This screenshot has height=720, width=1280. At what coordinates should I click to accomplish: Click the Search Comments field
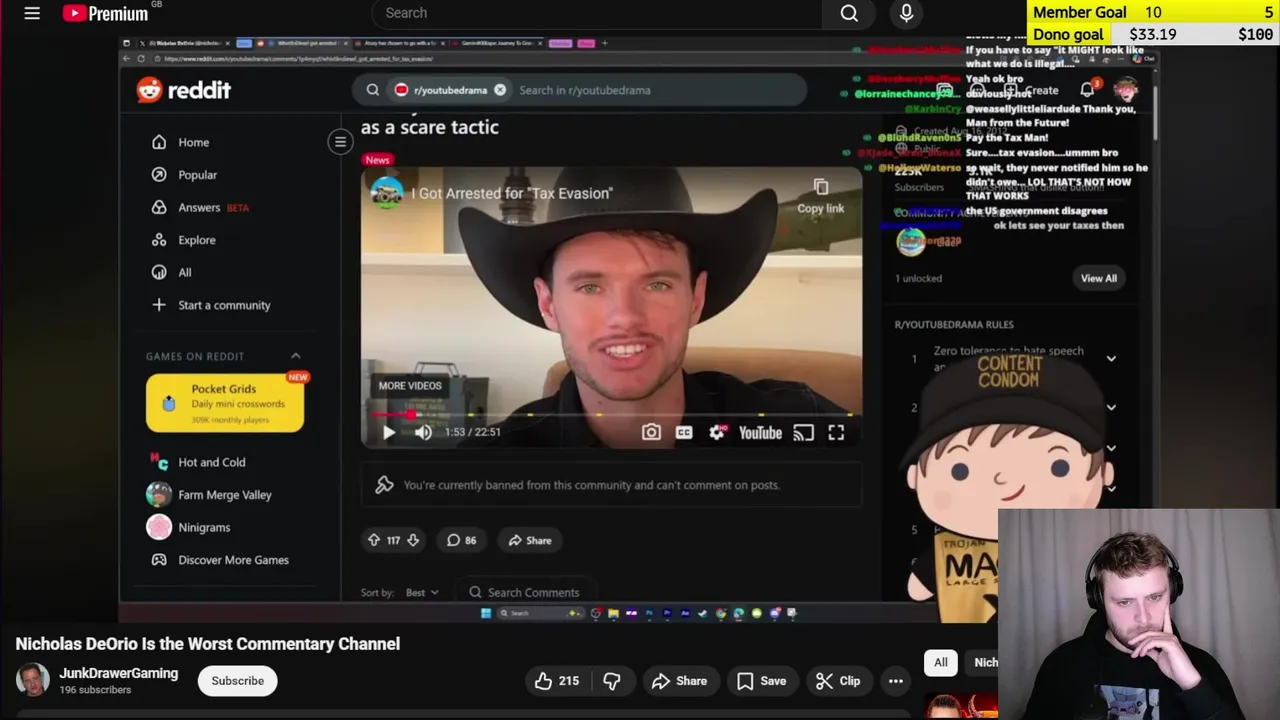click(x=524, y=592)
